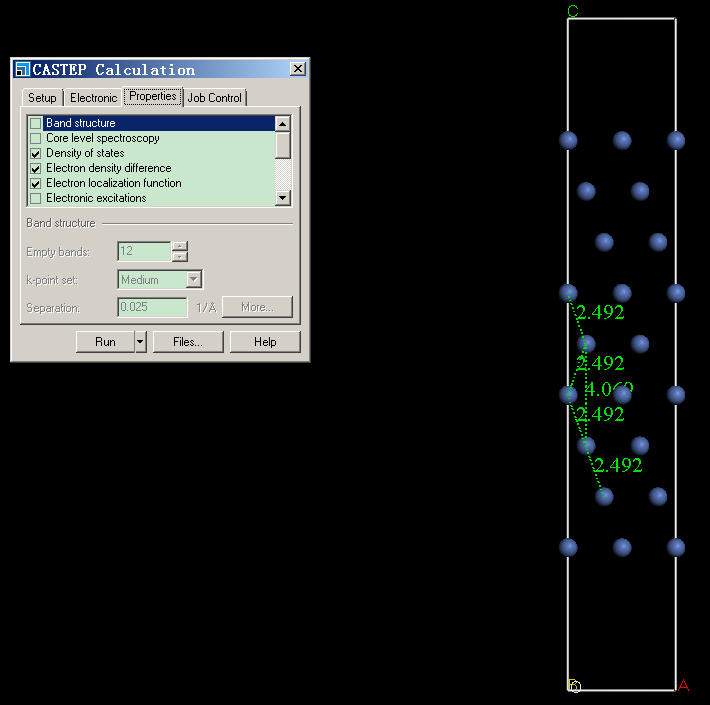Click the properties list scroll-down arrow
The image size is (710, 705).
pos(283,198)
